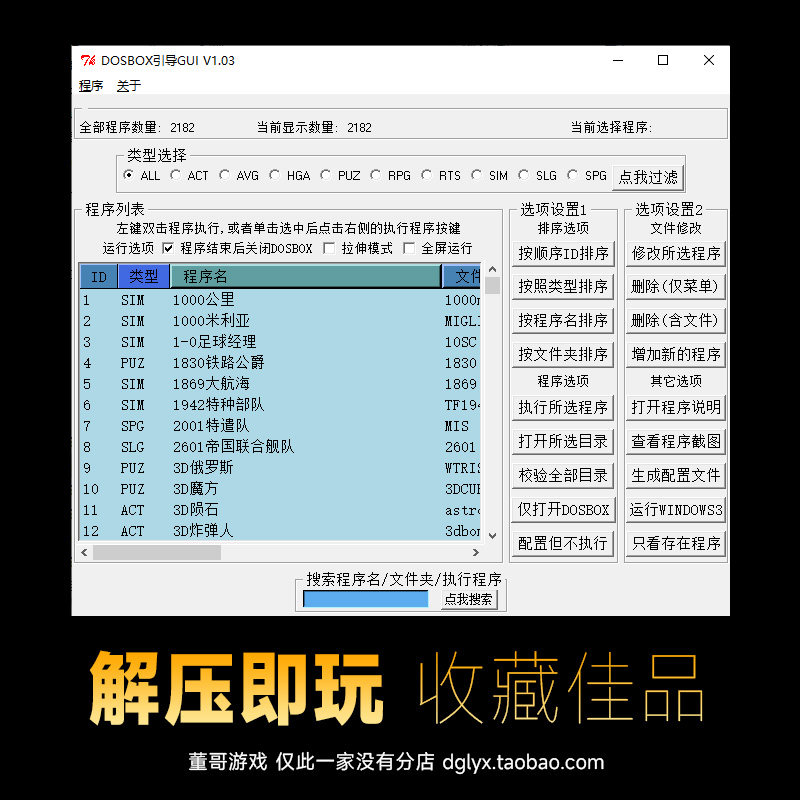Viewport: 800px width, 800px height.
Task: Sort games by 按文件夹排序
Action: pos(563,354)
